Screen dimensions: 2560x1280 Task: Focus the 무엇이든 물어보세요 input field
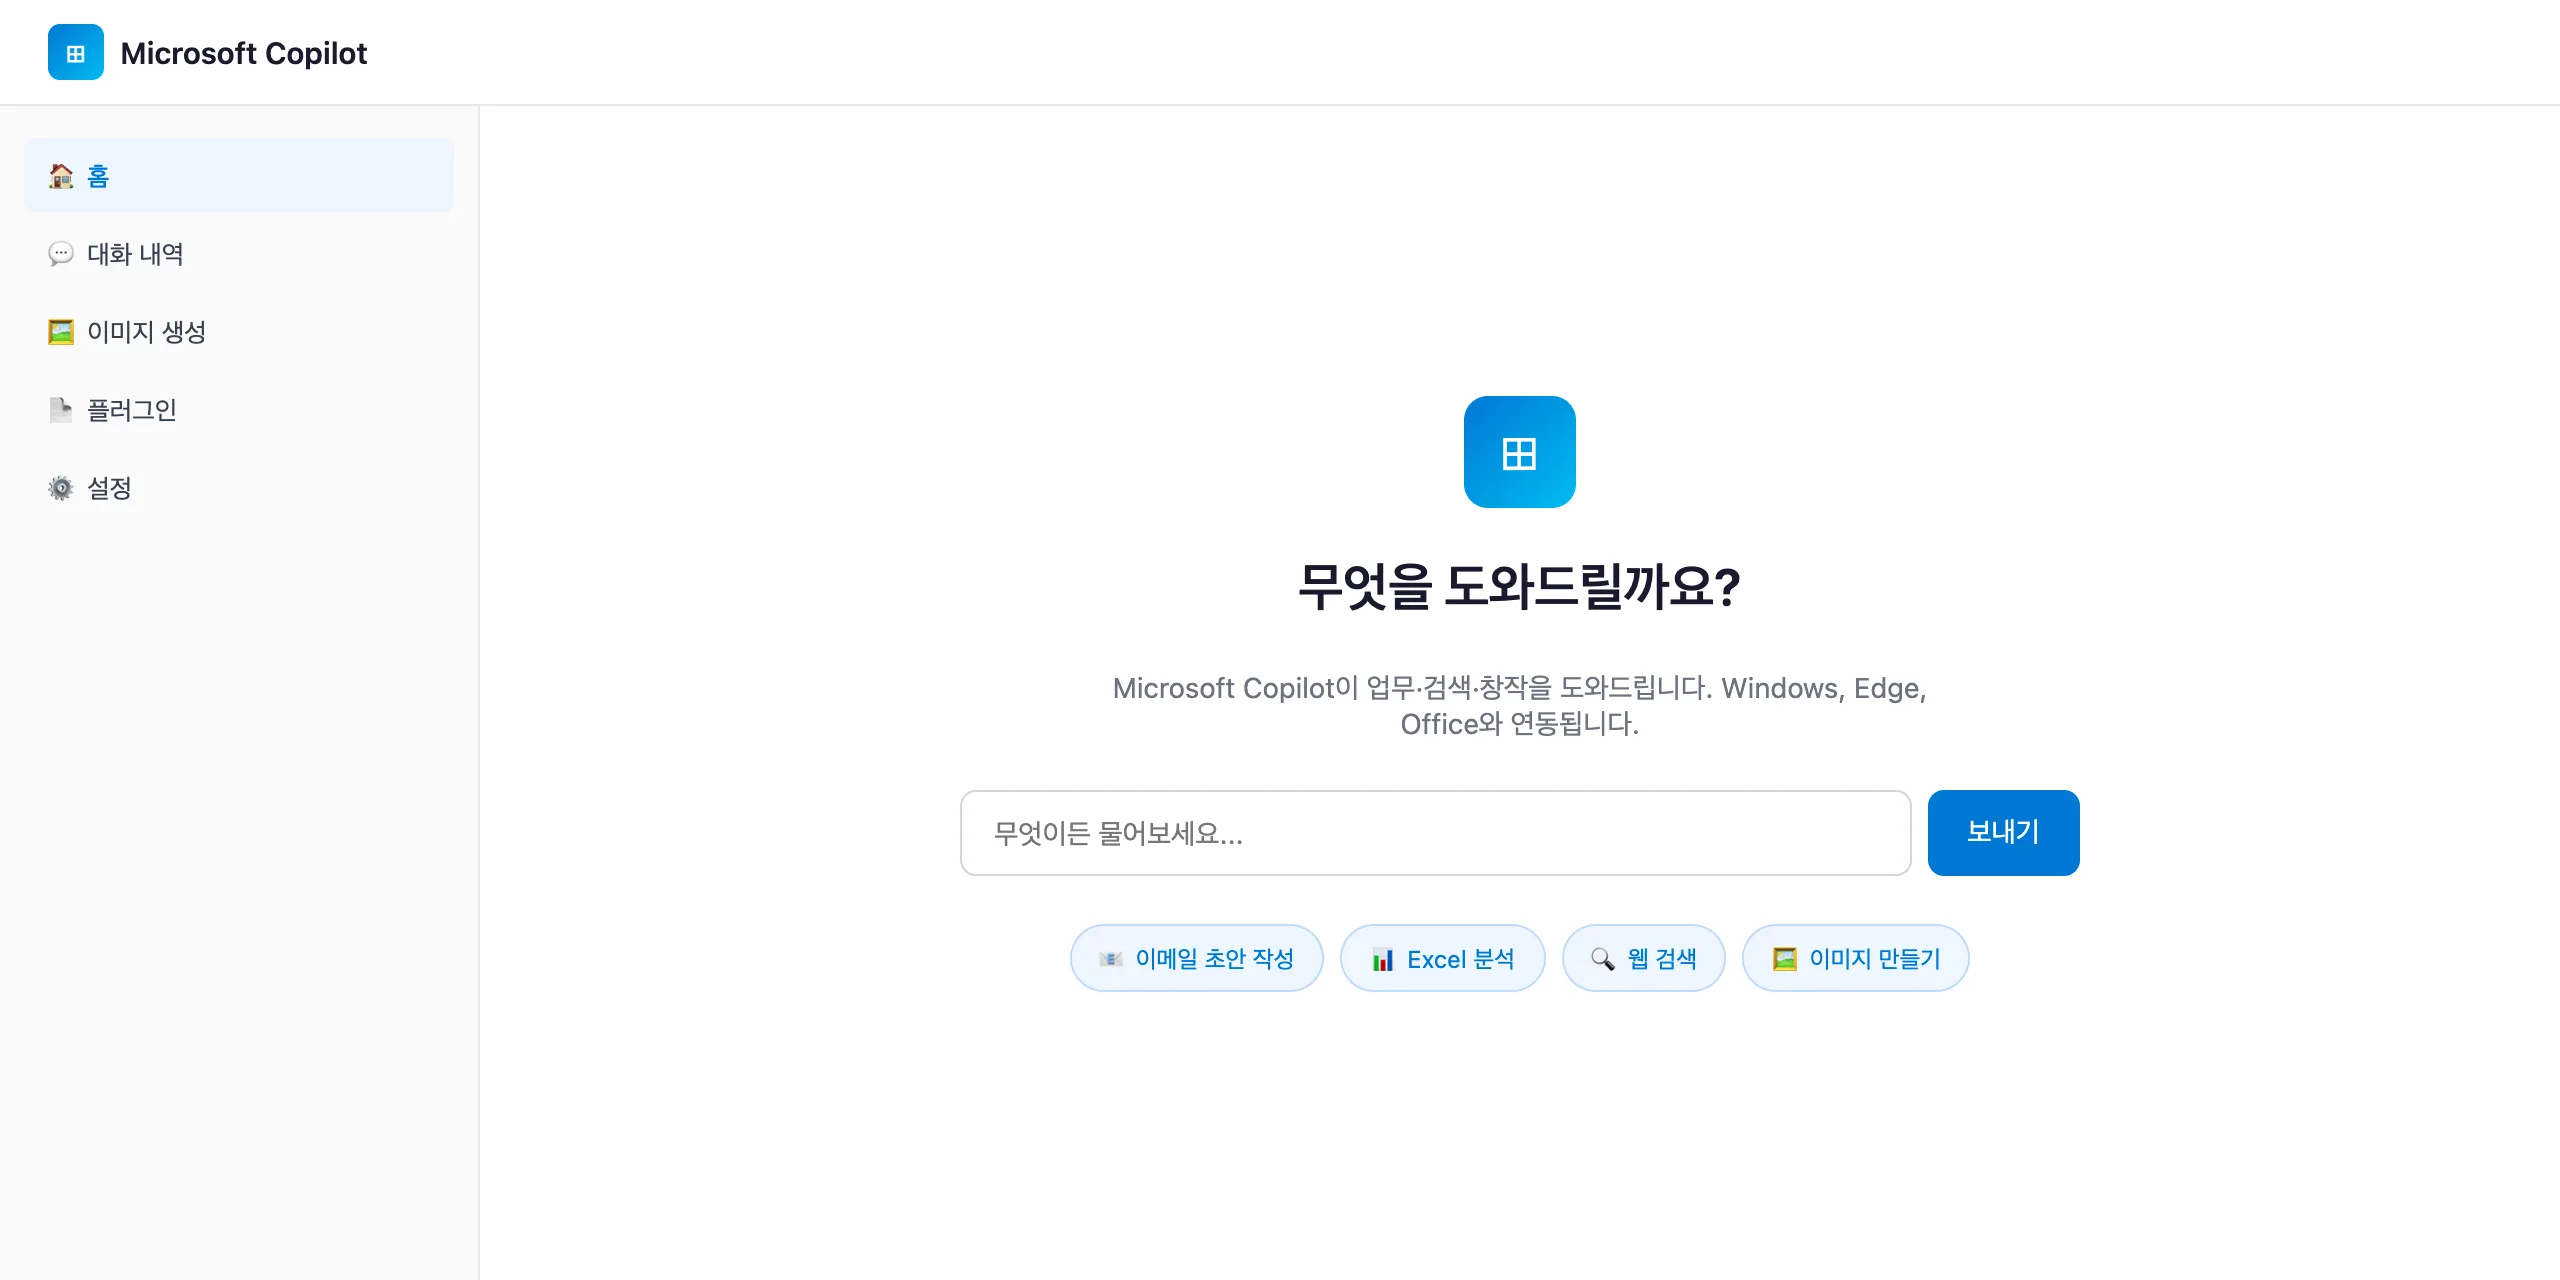click(1436, 833)
